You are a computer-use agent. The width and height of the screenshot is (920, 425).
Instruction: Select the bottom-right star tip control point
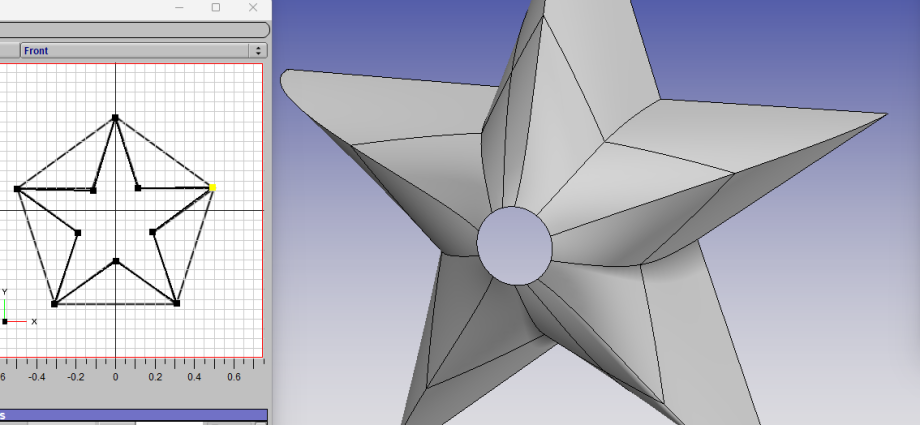pyautogui.click(x=177, y=303)
